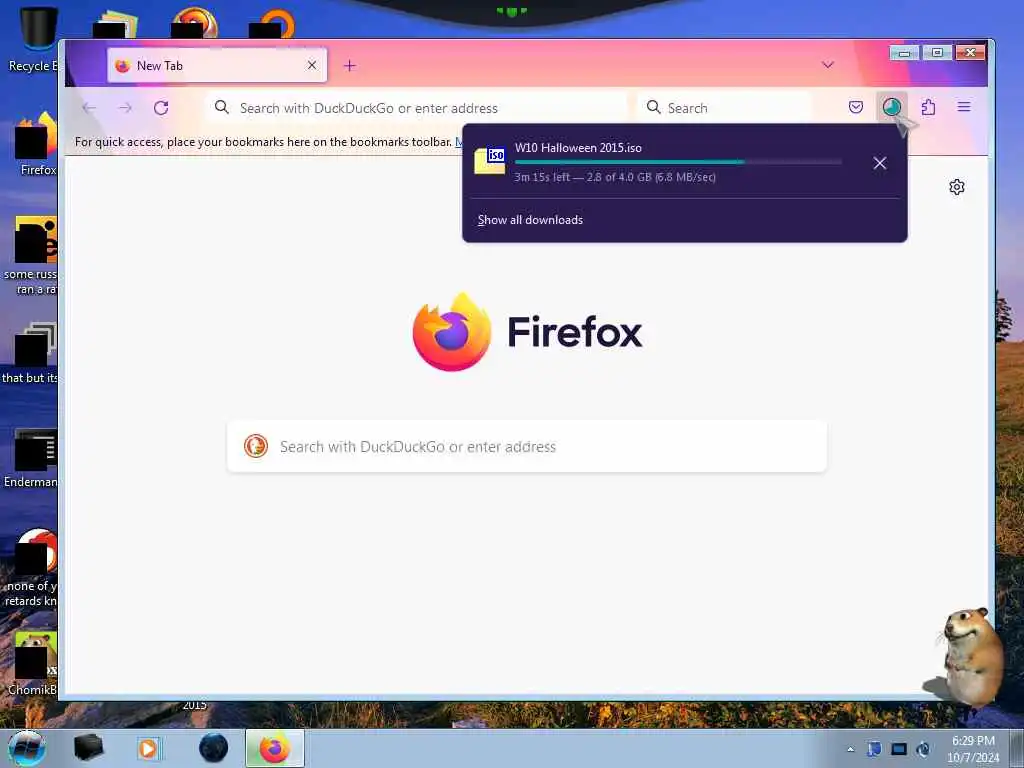Open the Downloads progress toolbar icon
Screen dimensions: 1024x768
(x=891, y=107)
